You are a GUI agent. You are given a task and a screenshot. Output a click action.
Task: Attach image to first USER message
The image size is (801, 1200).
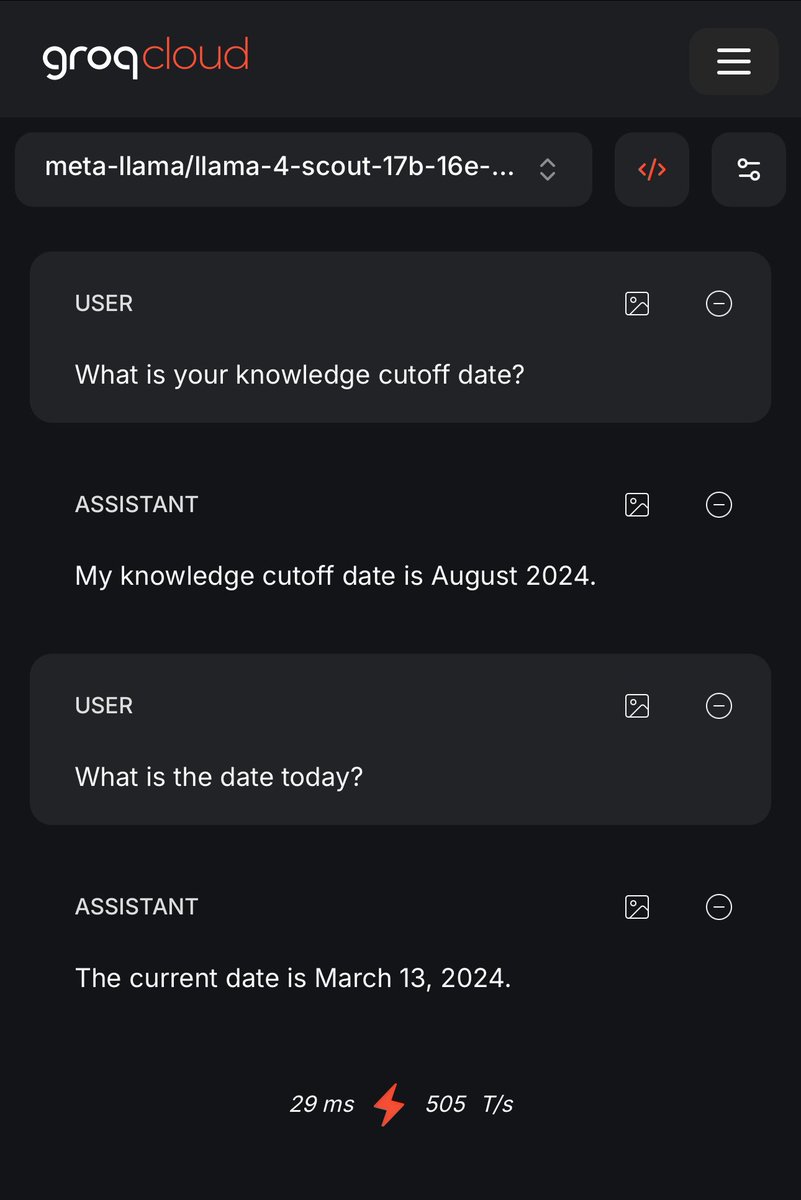637,304
